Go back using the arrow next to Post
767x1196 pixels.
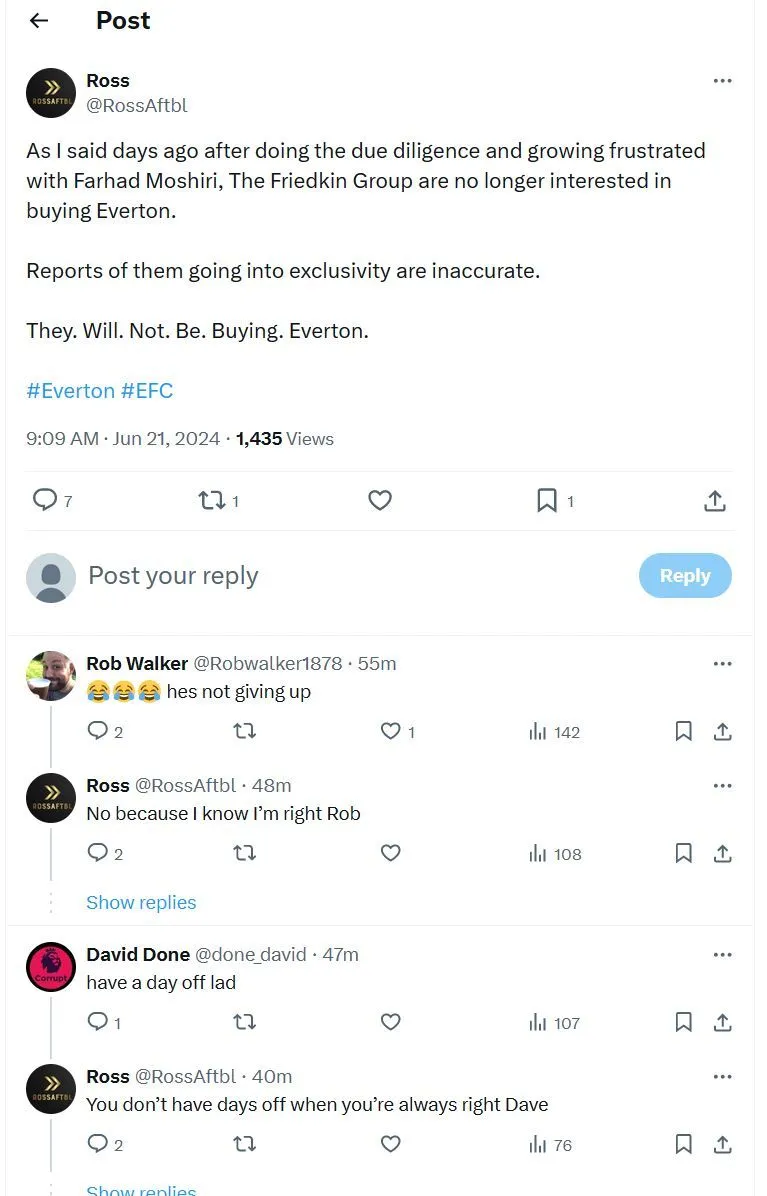click(39, 21)
